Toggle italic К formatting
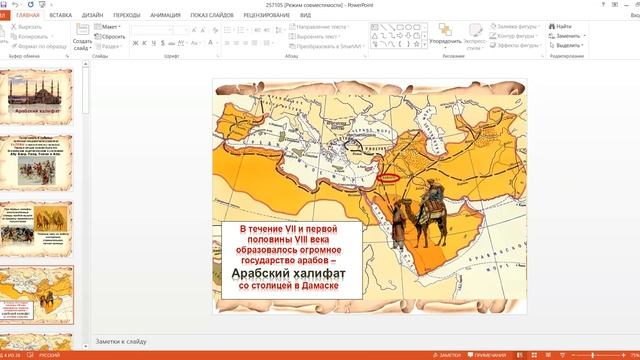The height and width of the screenshot is (360, 640). (x=144, y=43)
